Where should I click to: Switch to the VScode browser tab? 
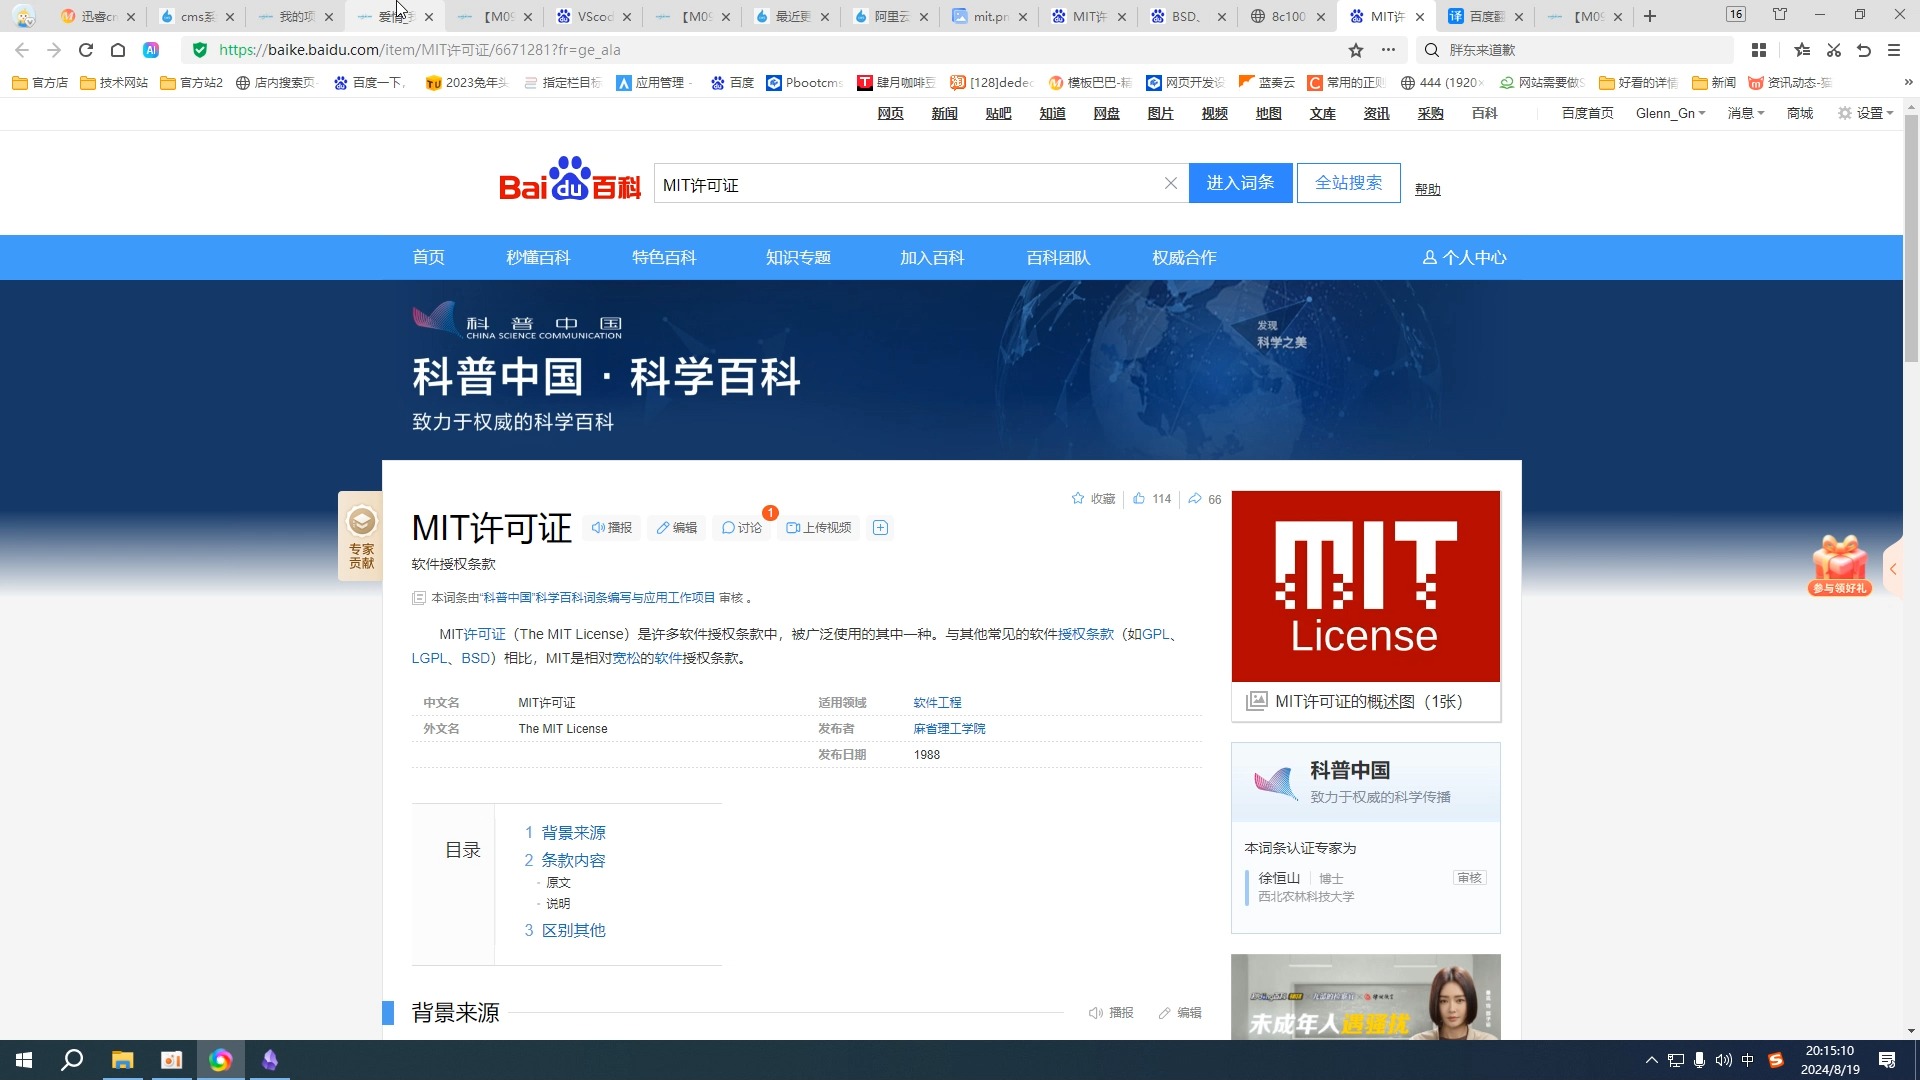click(595, 16)
